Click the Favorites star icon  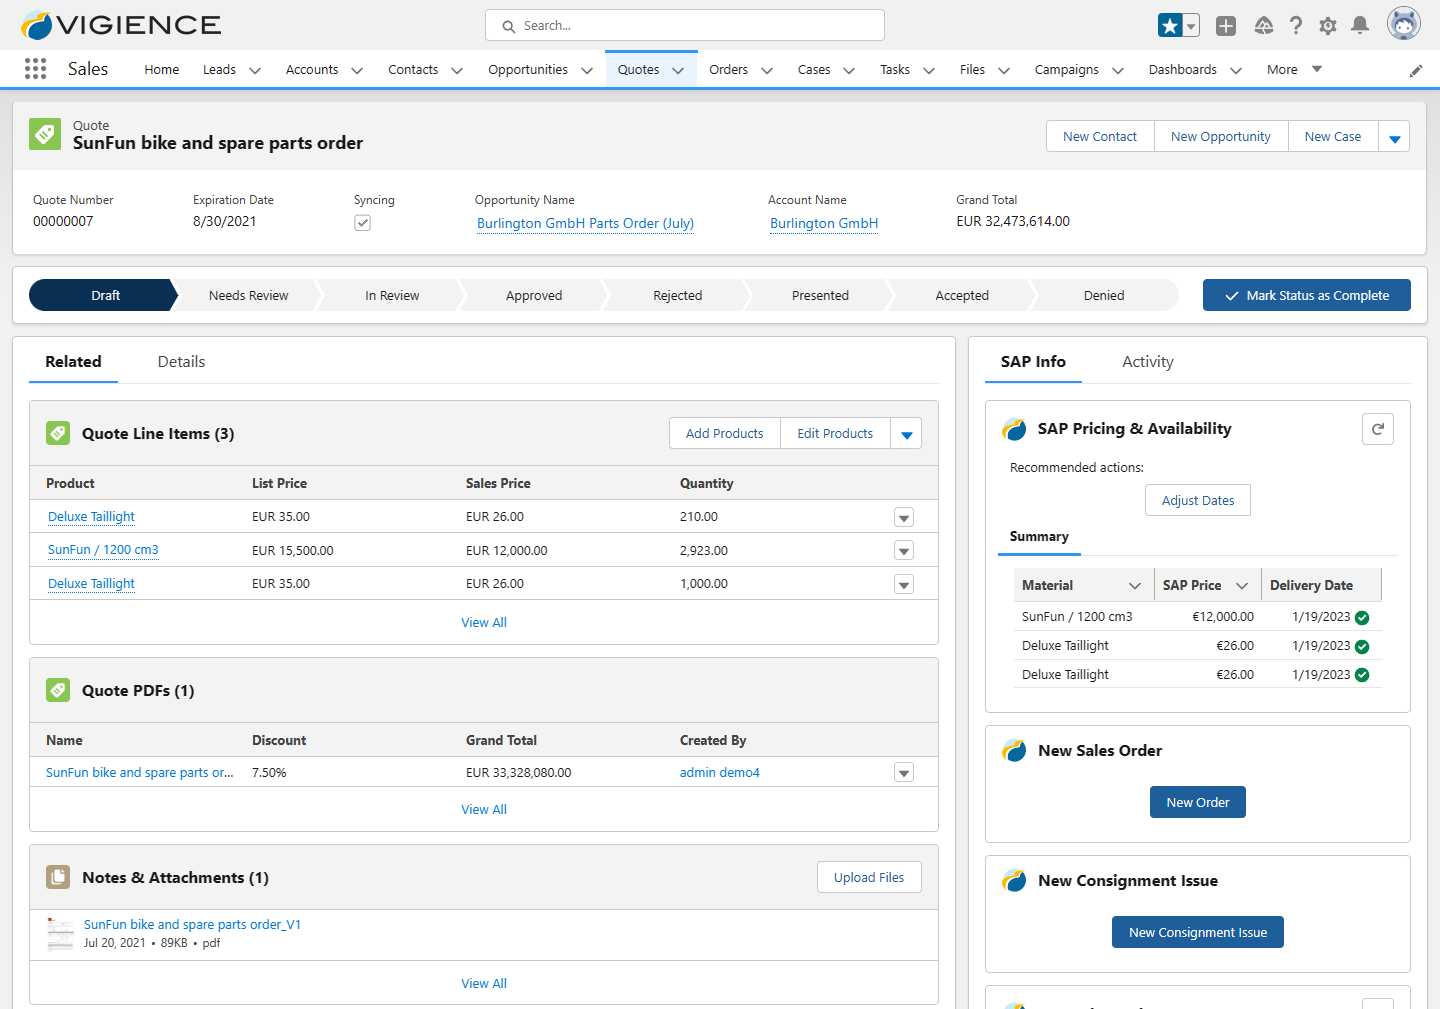pyautogui.click(x=1170, y=26)
